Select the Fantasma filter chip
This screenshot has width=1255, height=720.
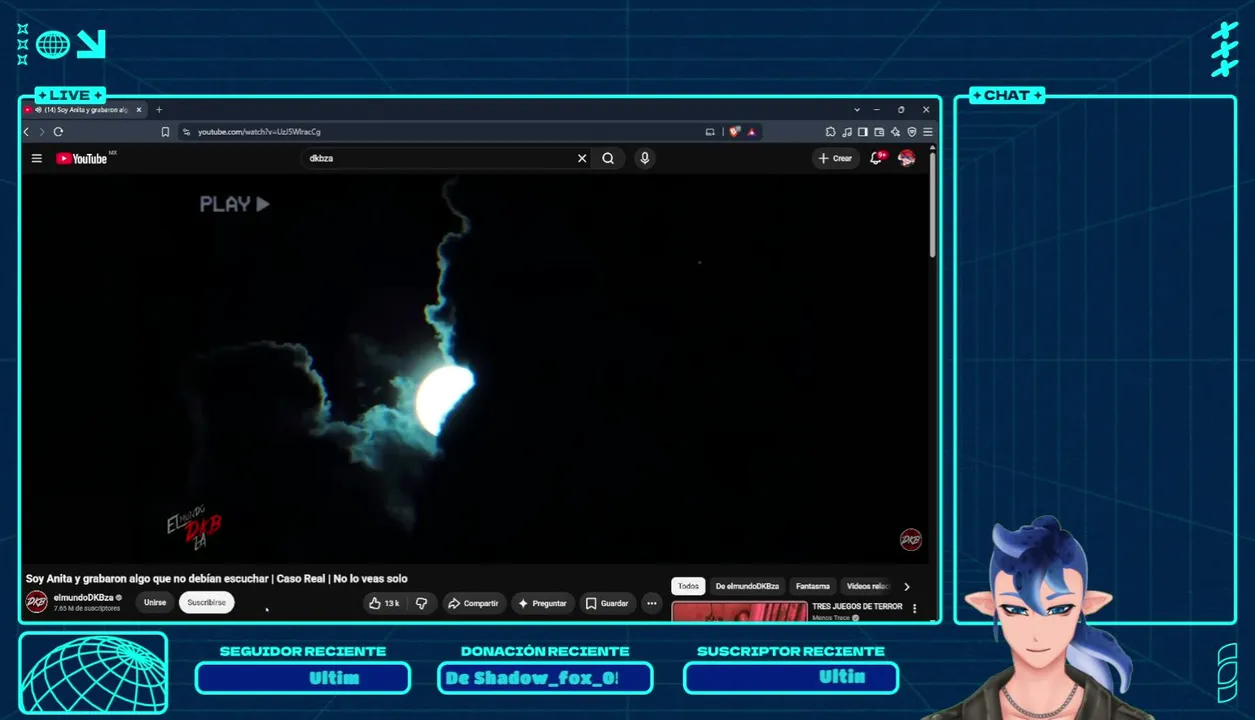click(x=813, y=586)
